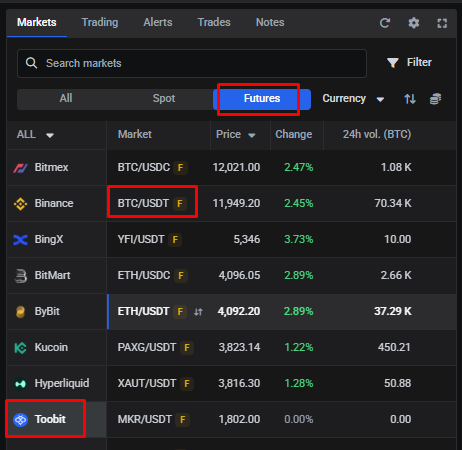Open the PAXG/USDT futures market

[146, 347]
